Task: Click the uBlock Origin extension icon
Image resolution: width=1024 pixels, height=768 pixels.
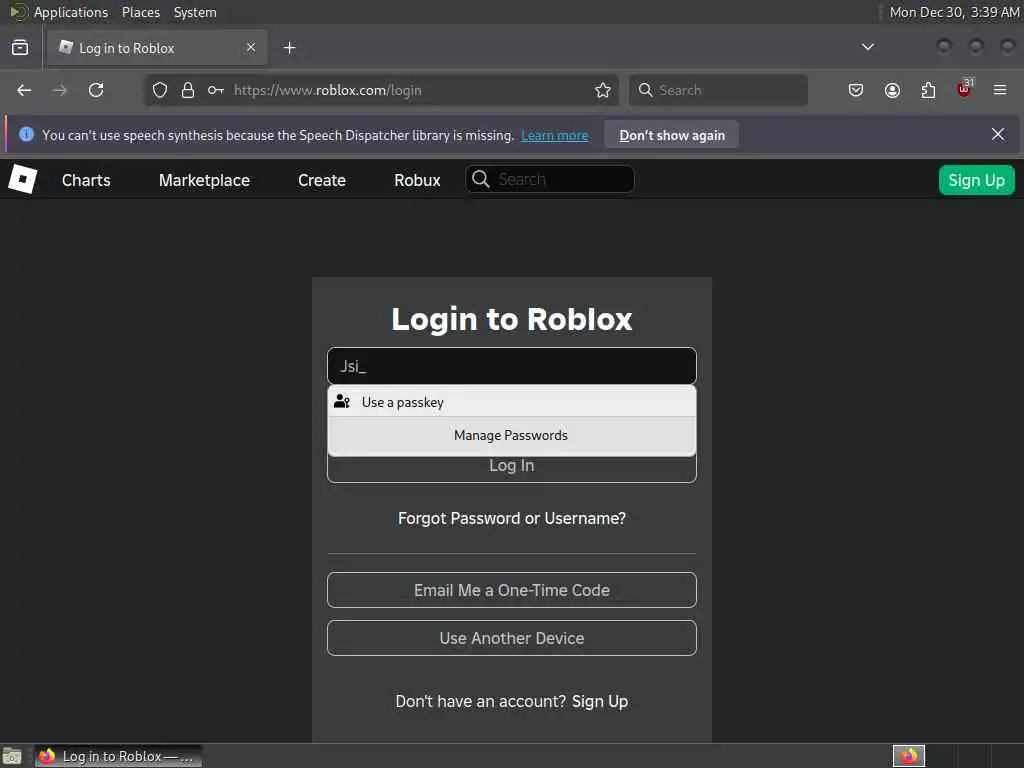Action: (964, 89)
